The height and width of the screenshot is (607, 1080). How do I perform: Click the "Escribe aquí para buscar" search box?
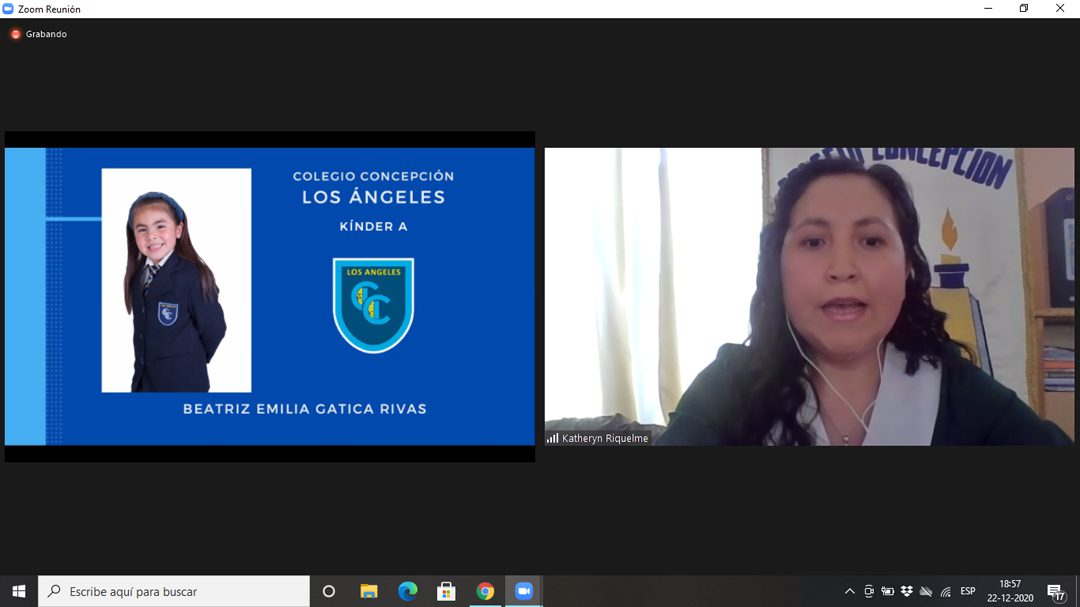(x=175, y=591)
